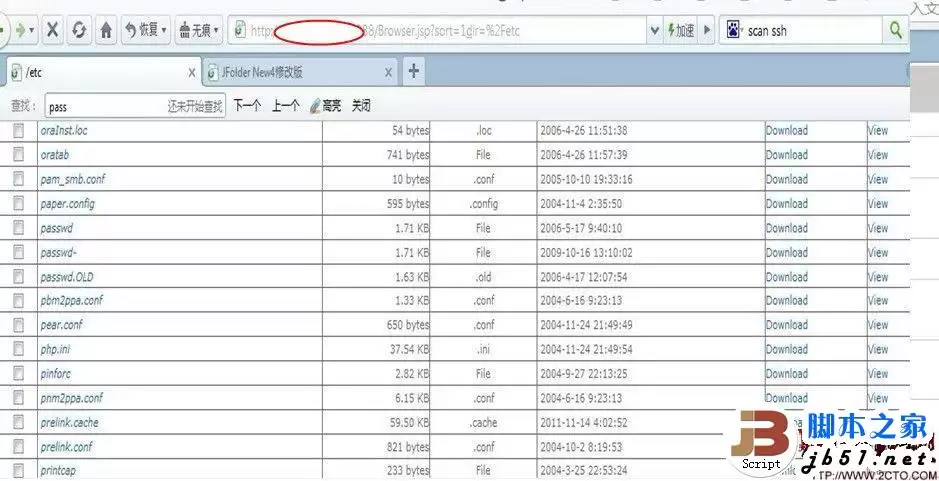The height and width of the screenshot is (481, 939).
Task: Click 下一个 to find next match
Action: coord(247,106)
